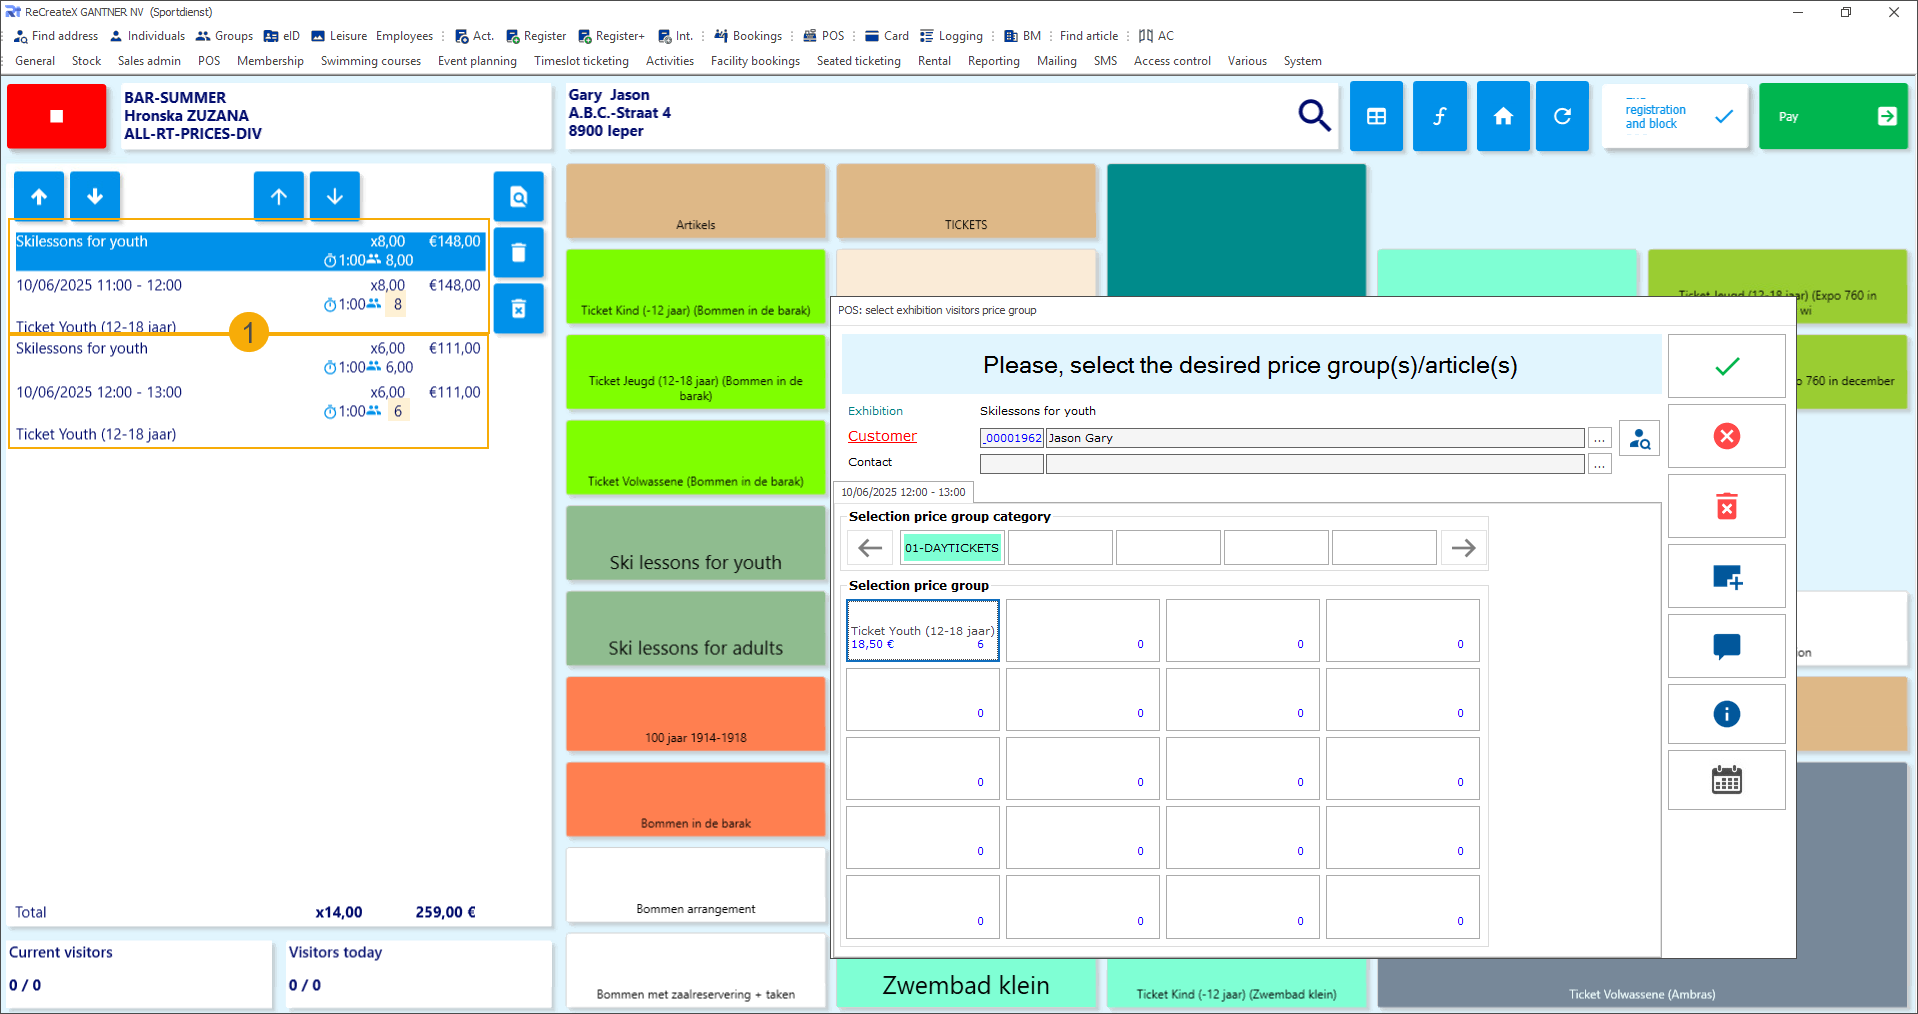Click the blue refresh icon button
This screenshot has height=1014, width=1918.
[x=1561, y=116]
